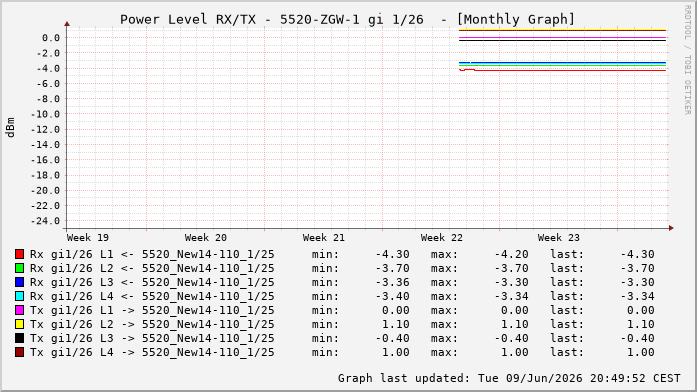Click the dark red Tx L4 legend swatch
This screenshot has height=392, width=697.
click(x=19, y=352)
